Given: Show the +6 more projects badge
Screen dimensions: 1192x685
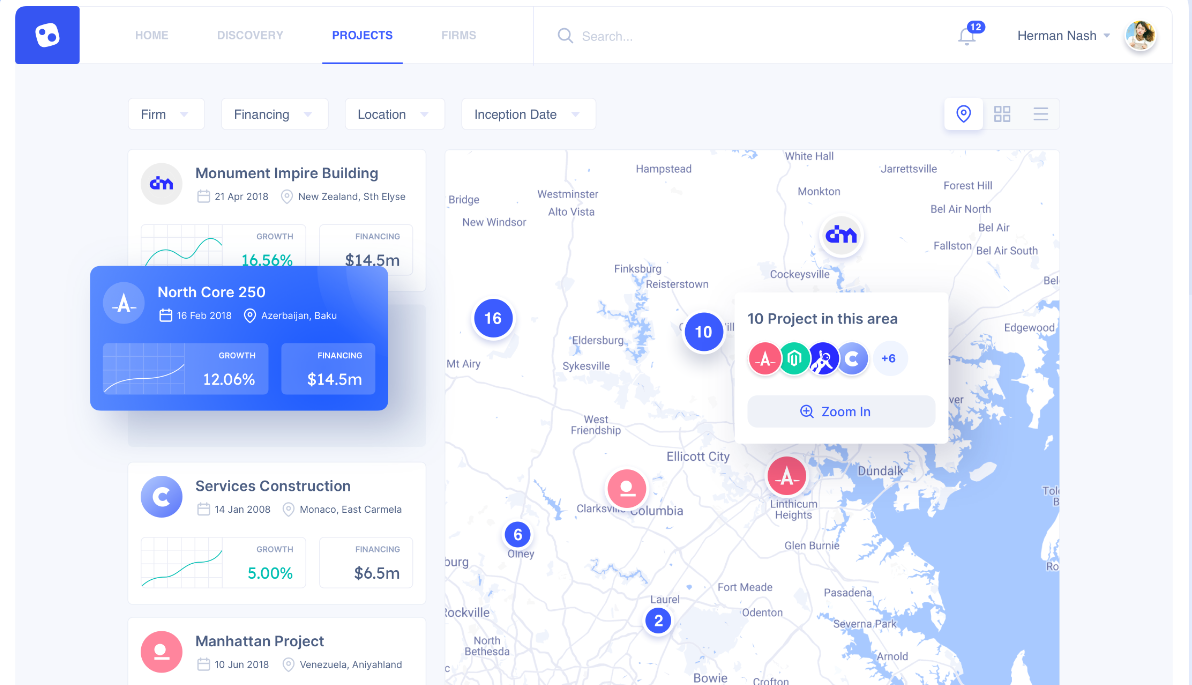Looking at the screenshot, I should pyautogui.click(x=889, y=358).
